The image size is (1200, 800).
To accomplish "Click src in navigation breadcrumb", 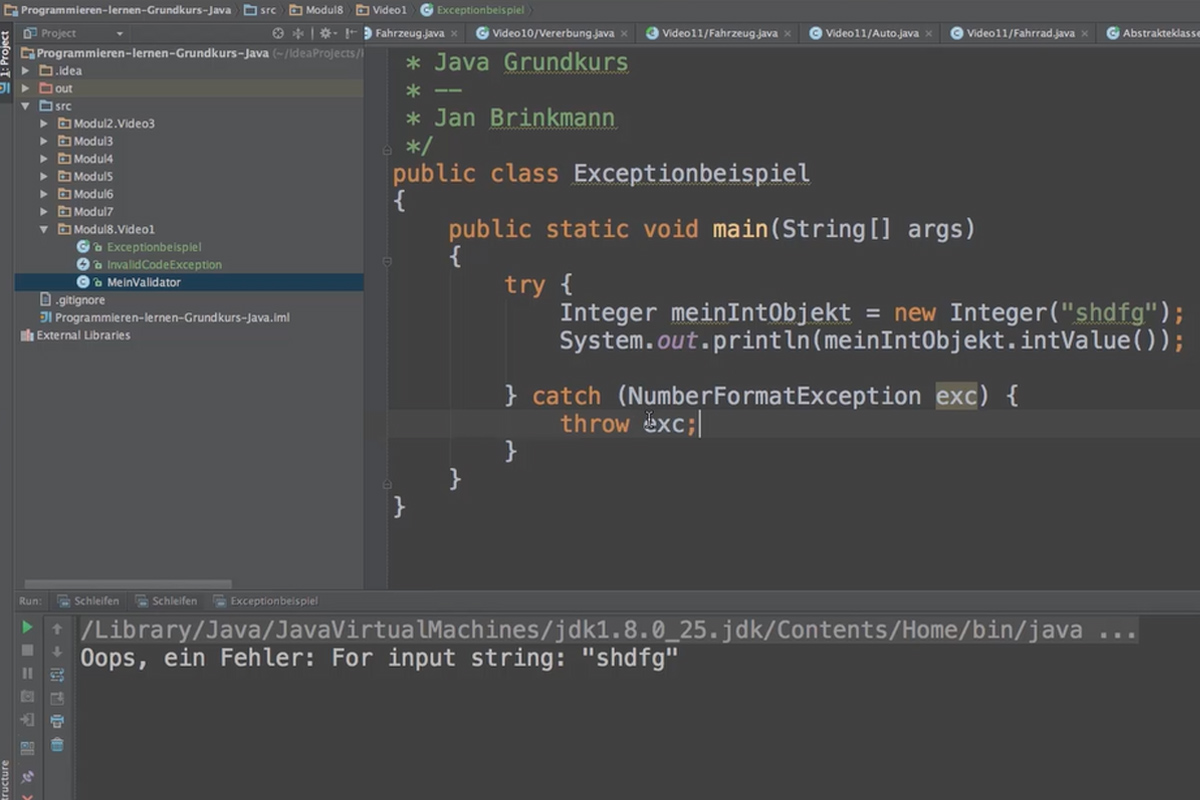I will [261, 10].
